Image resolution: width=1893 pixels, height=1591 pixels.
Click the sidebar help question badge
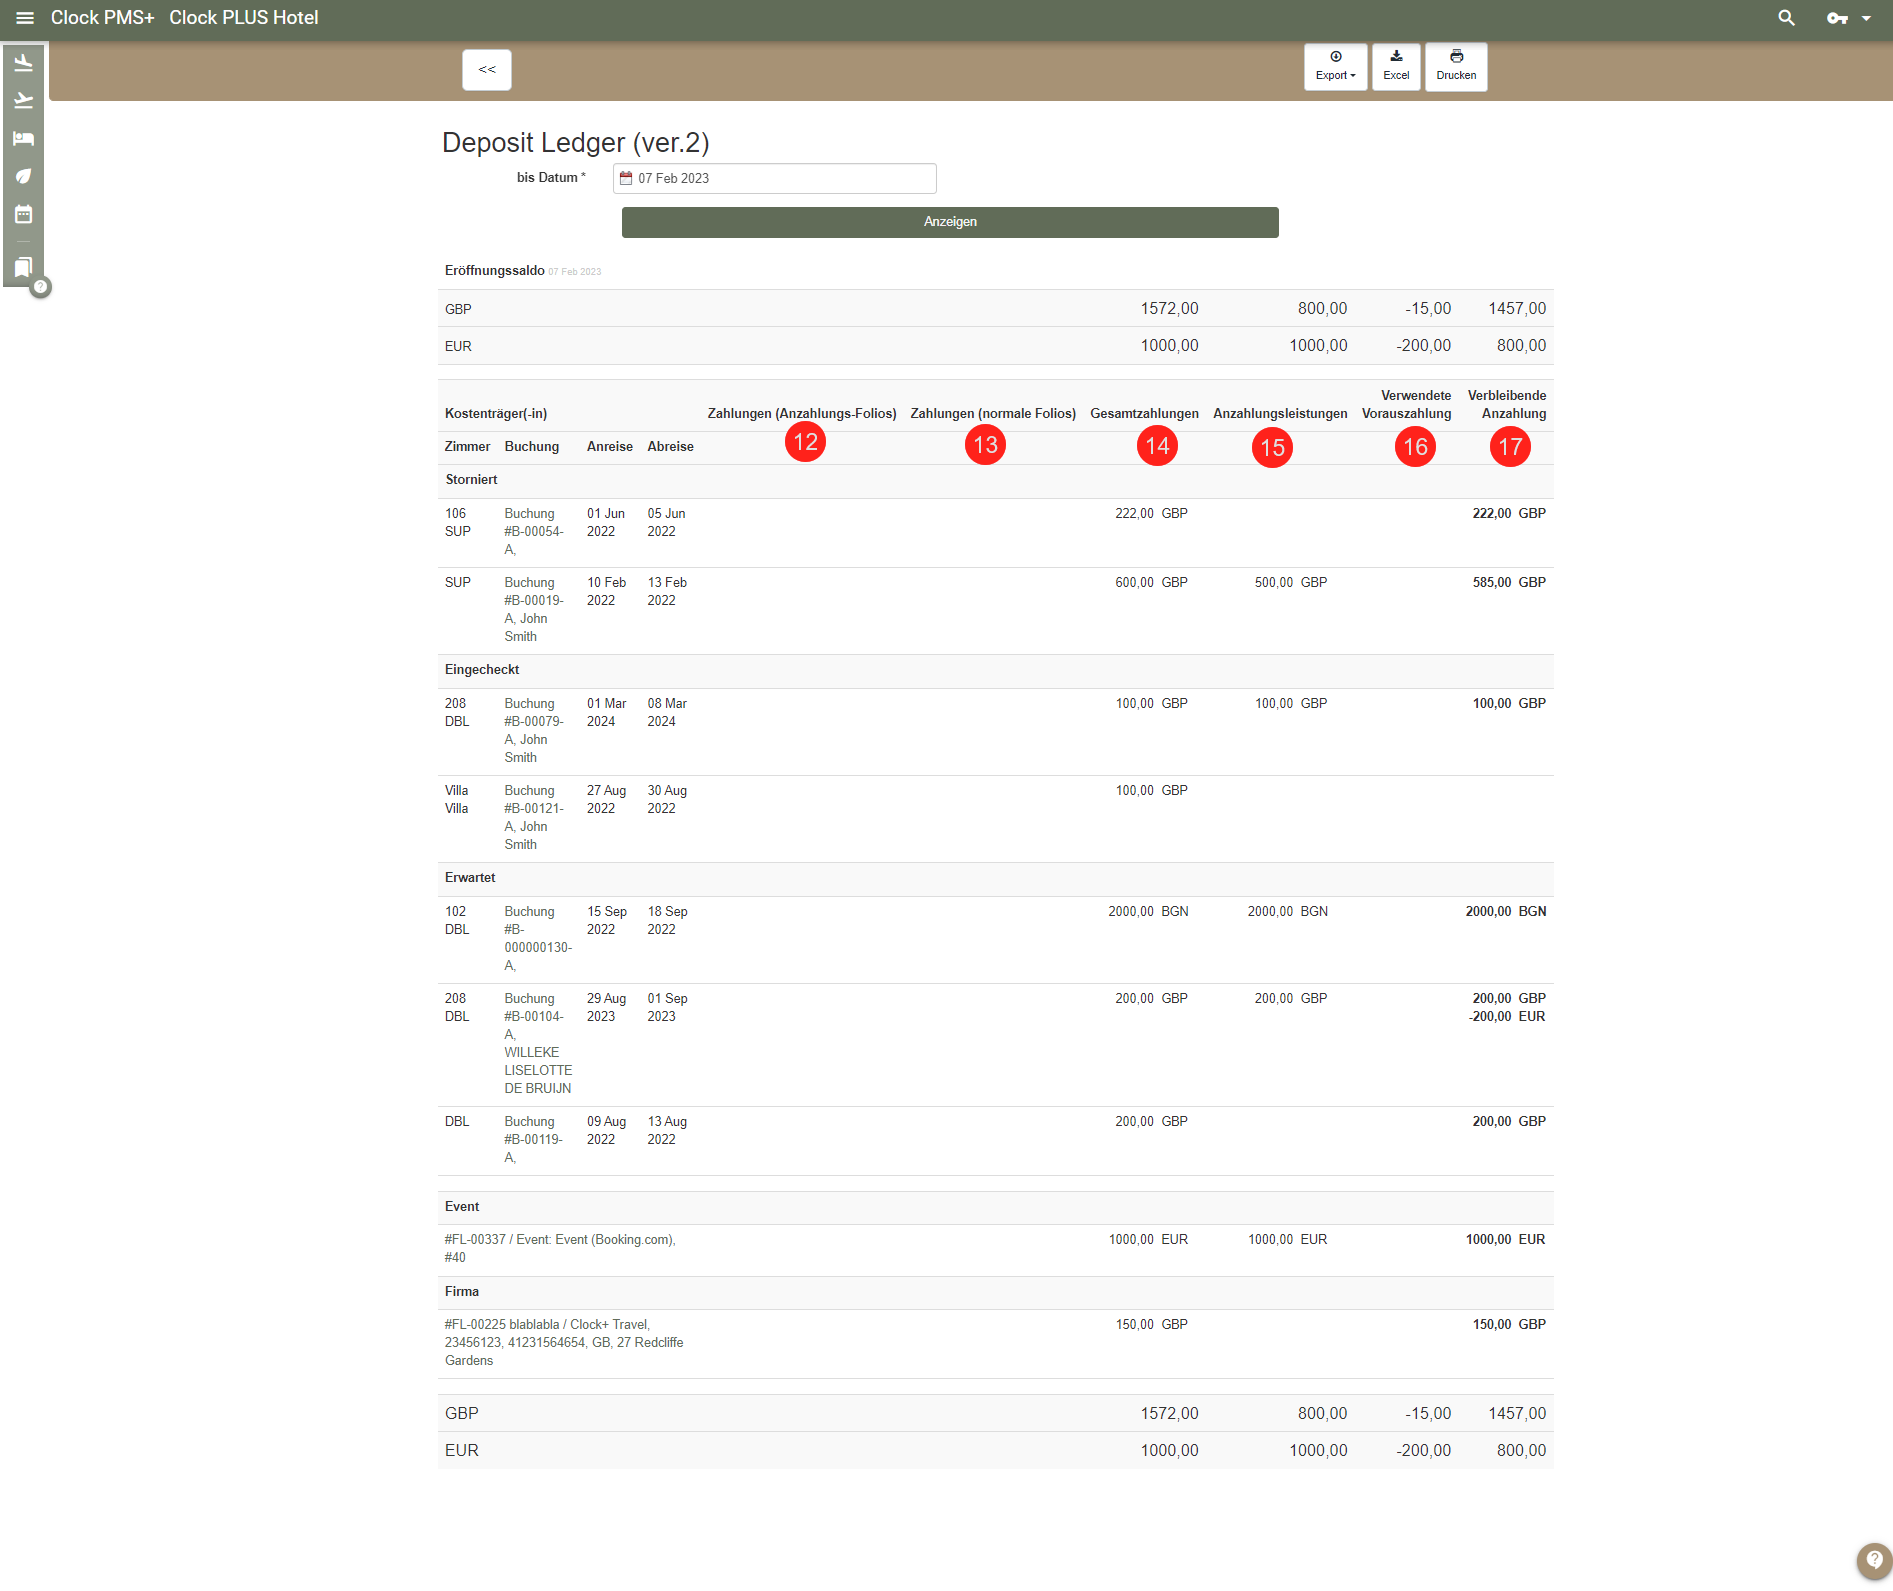coord(41,287)
